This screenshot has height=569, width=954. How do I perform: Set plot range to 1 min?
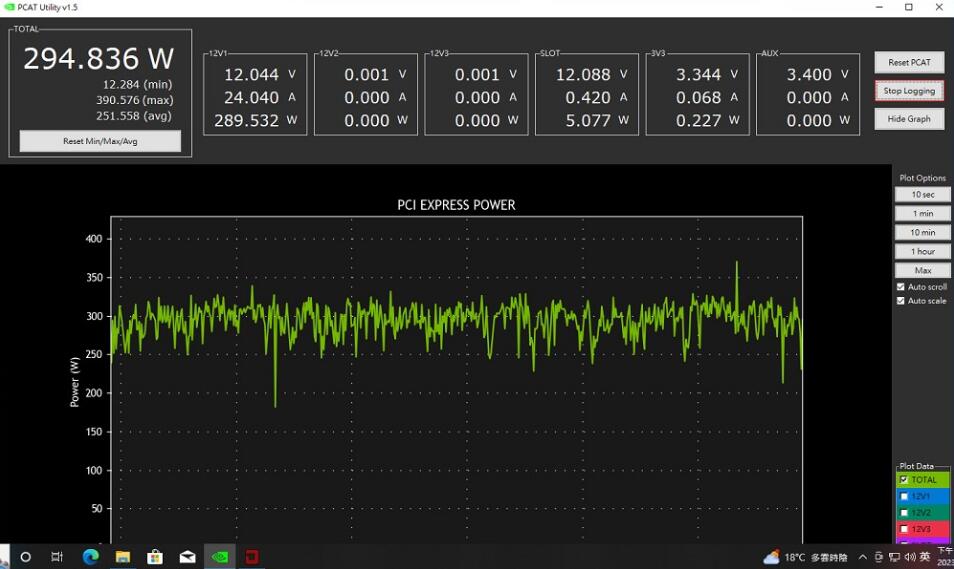(923, 213)
